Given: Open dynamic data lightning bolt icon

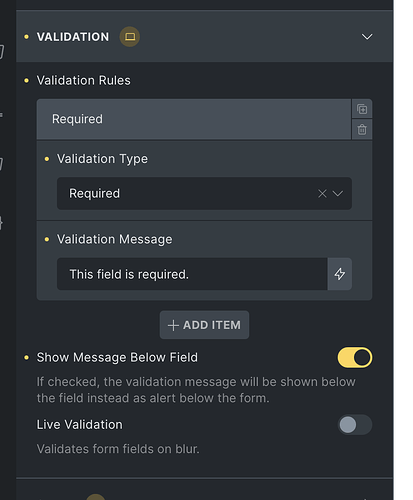Looking at the screenshot, I should coord(340,274).
